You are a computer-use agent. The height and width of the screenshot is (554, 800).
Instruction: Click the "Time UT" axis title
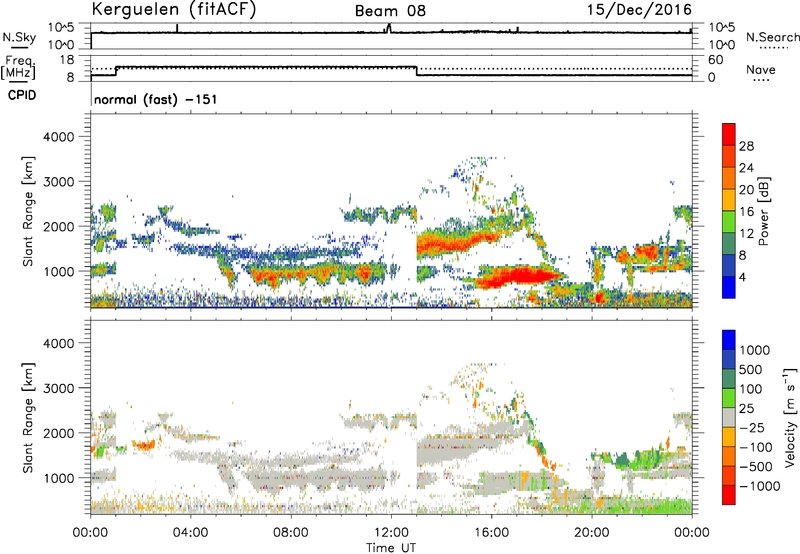point(391,548)
